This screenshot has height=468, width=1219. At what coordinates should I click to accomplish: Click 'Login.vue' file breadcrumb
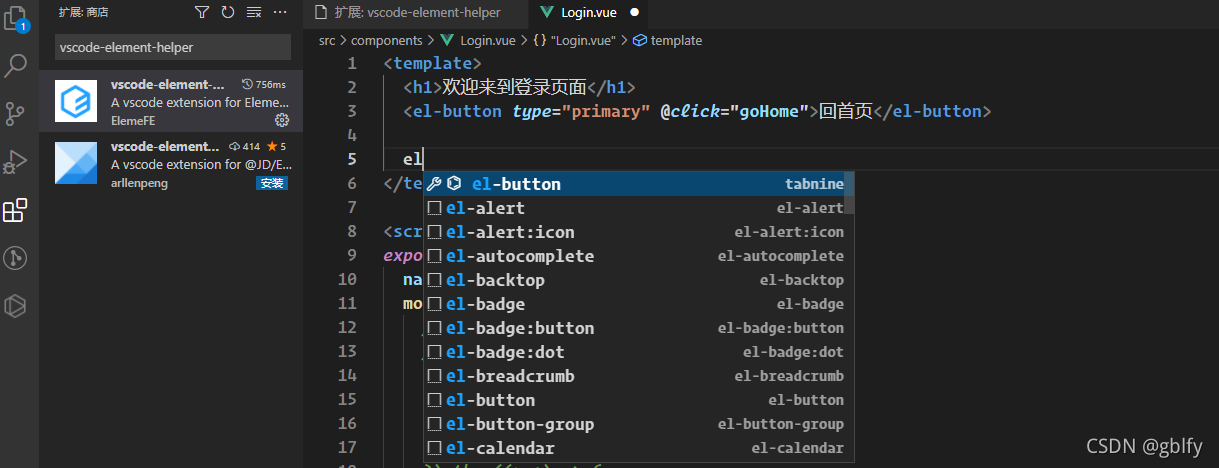(x=487, y=40)
